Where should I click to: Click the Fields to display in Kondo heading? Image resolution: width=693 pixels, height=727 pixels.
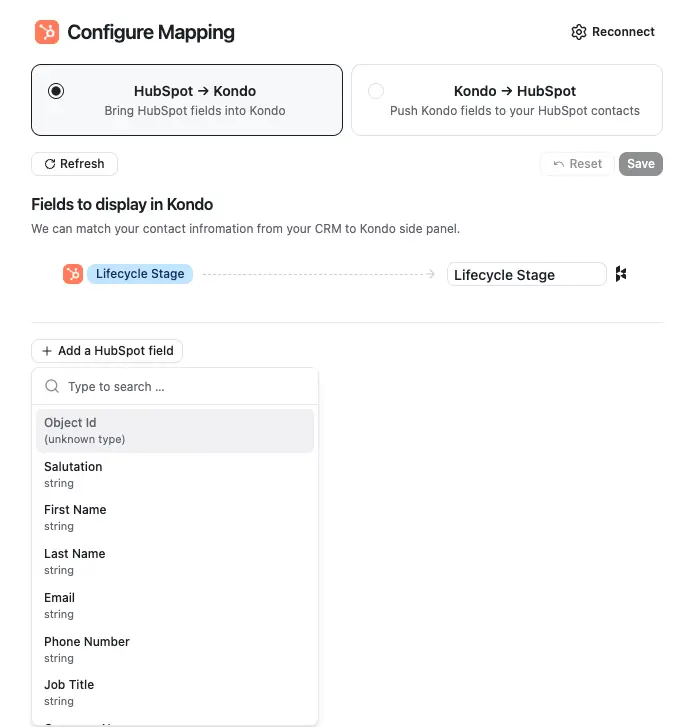(x=122, y=204)
